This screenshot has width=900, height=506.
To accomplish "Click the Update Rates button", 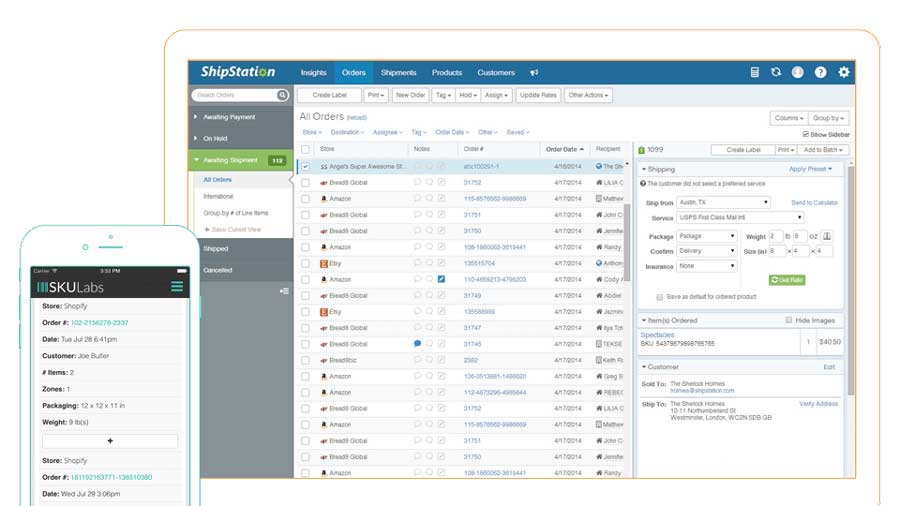I will click(538, 95).
